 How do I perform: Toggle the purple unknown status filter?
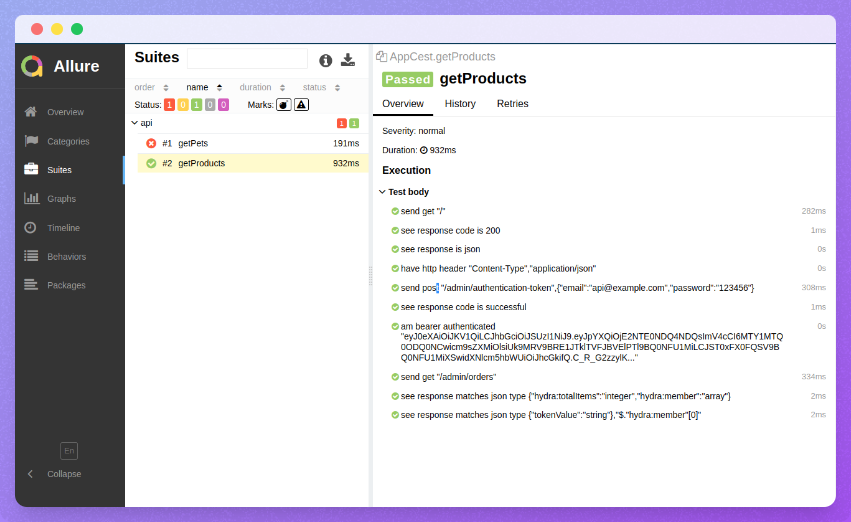point(223,105)
